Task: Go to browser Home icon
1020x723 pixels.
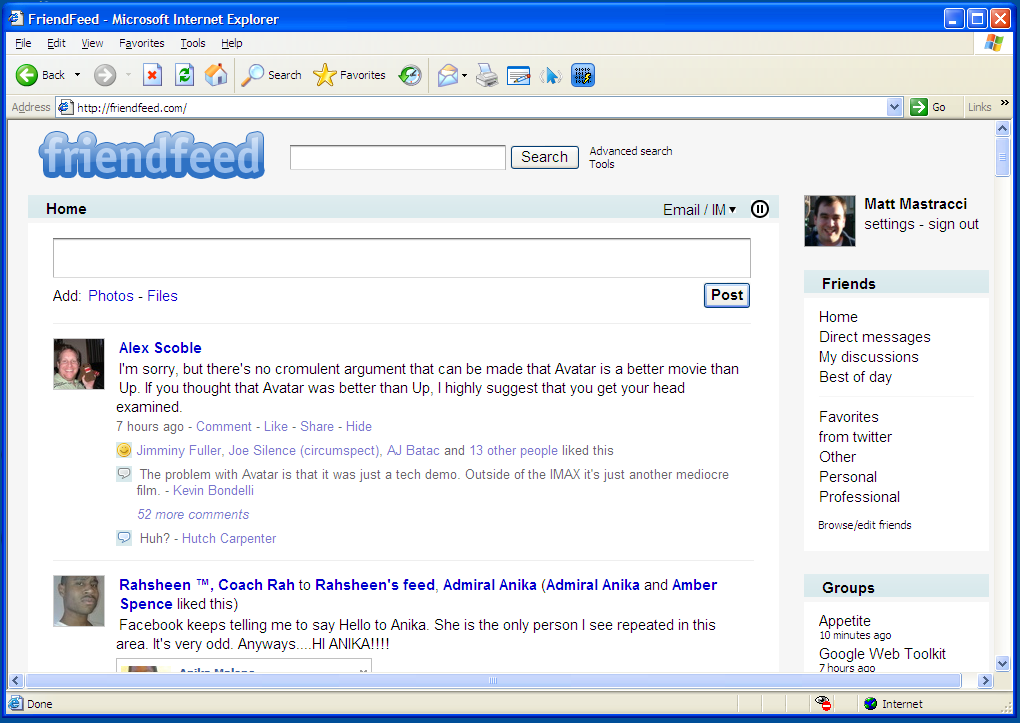Action: click(216, 75)
